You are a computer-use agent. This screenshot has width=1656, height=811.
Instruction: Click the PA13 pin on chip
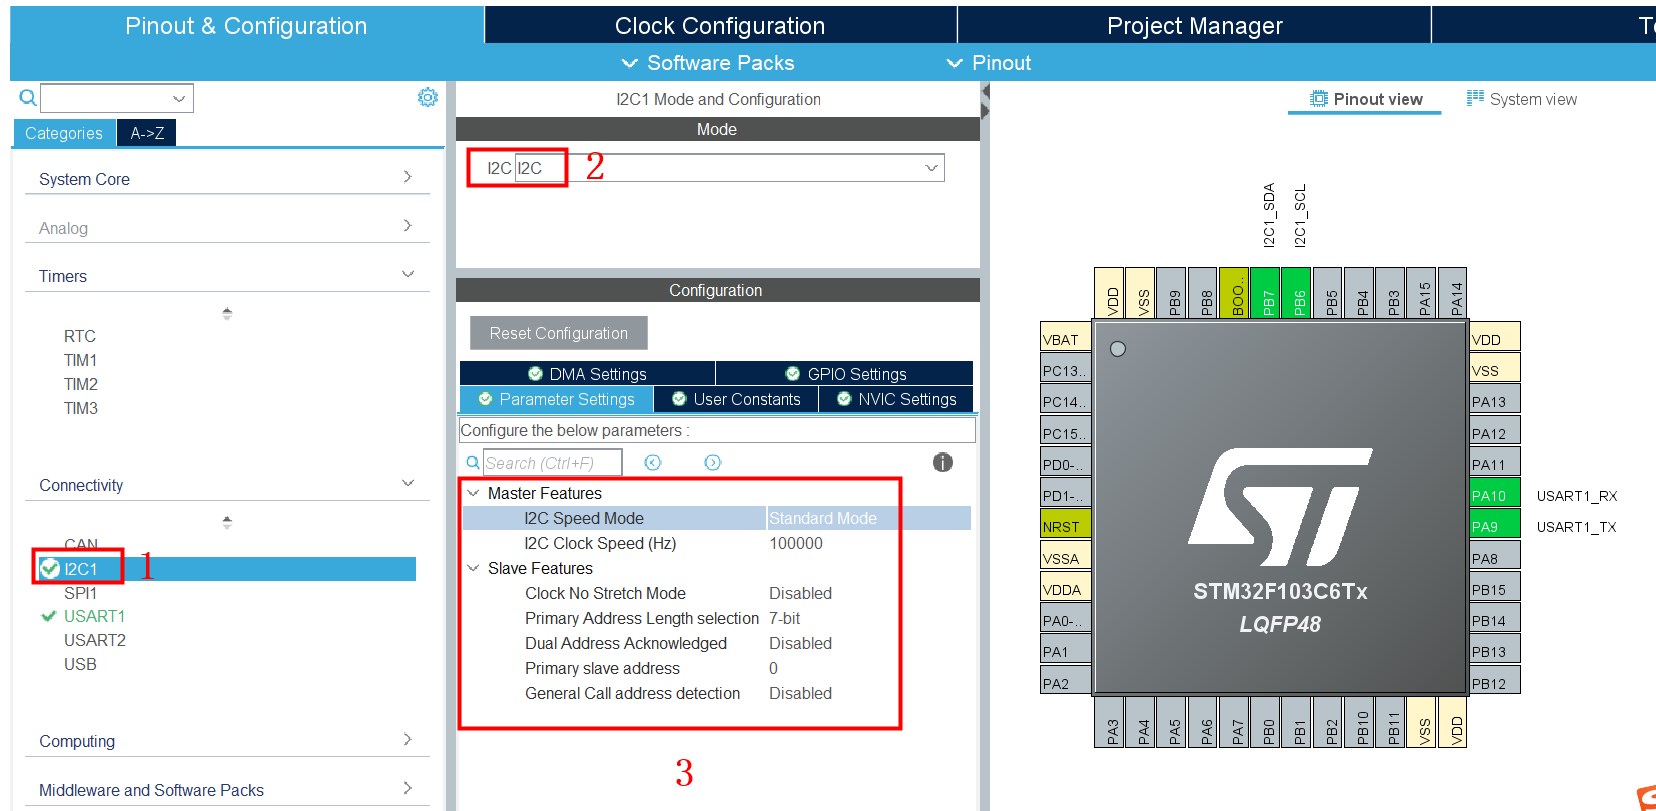coord(1495,401)
